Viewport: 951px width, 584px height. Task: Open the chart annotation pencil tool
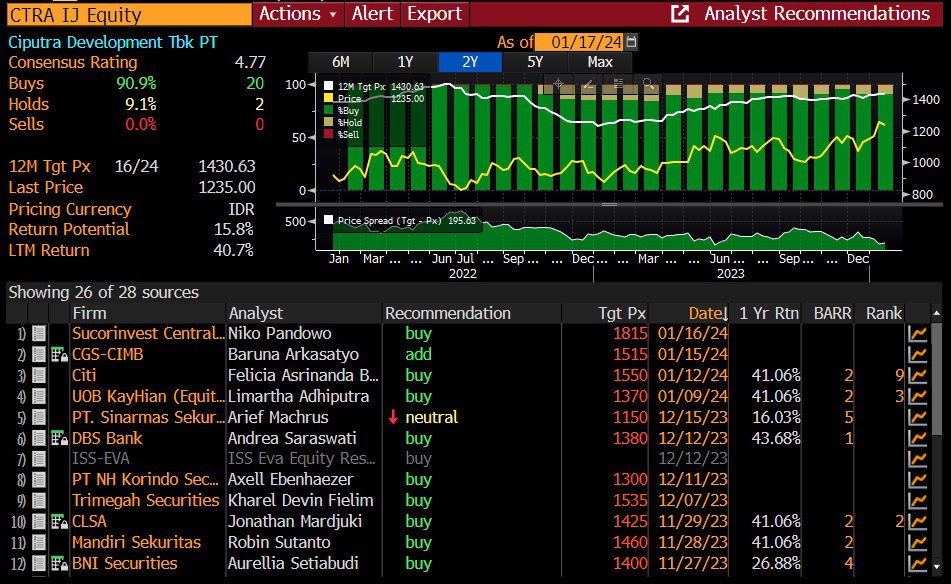(x=588, y=83)
